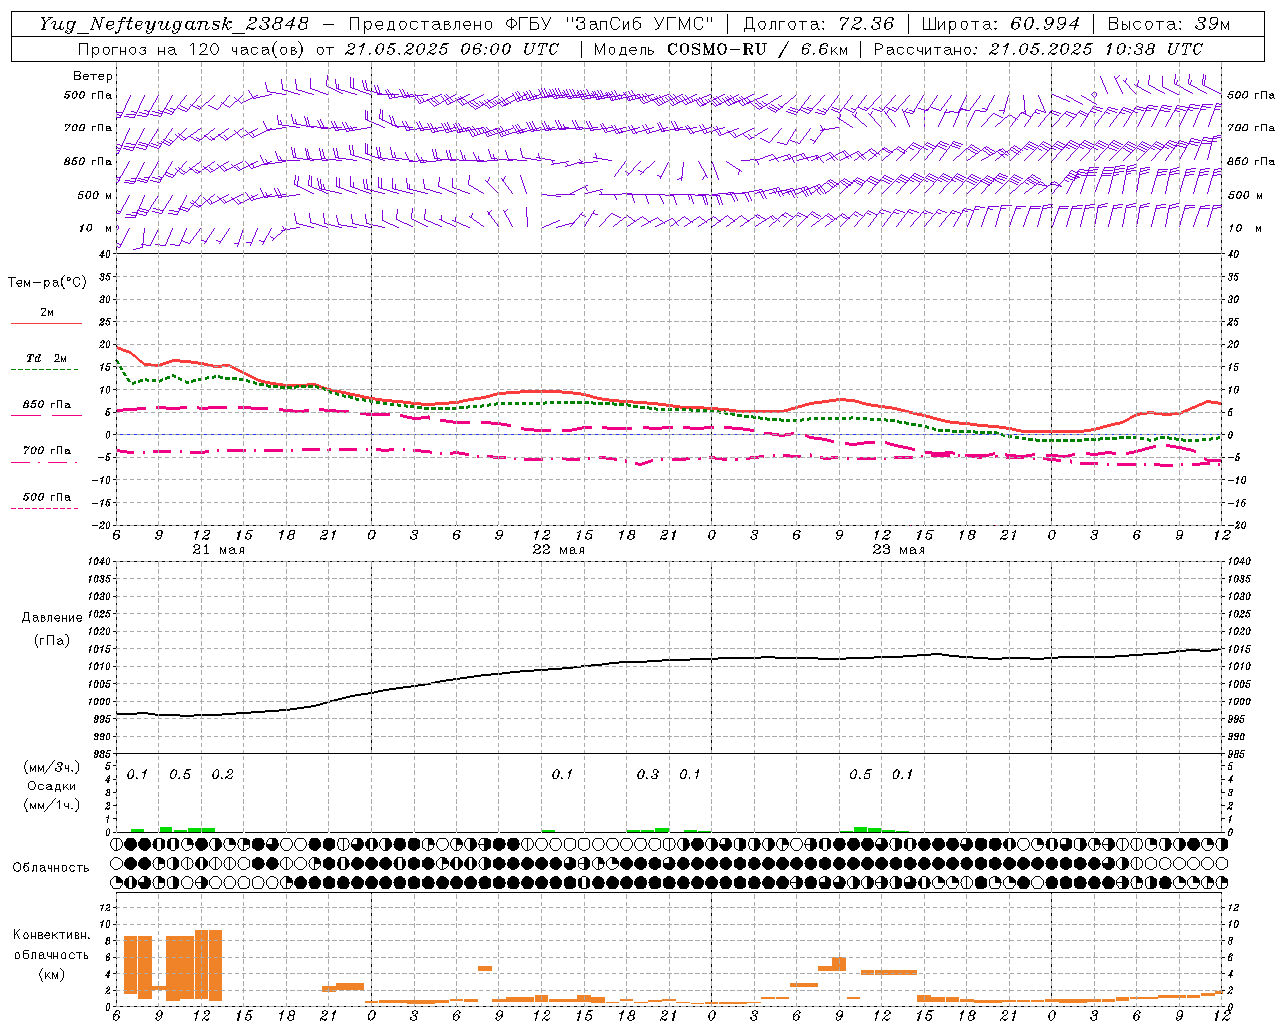Click the Осадки panel label
Image resolution: width=1280 pixels, height=1024 pixels.
51,786
